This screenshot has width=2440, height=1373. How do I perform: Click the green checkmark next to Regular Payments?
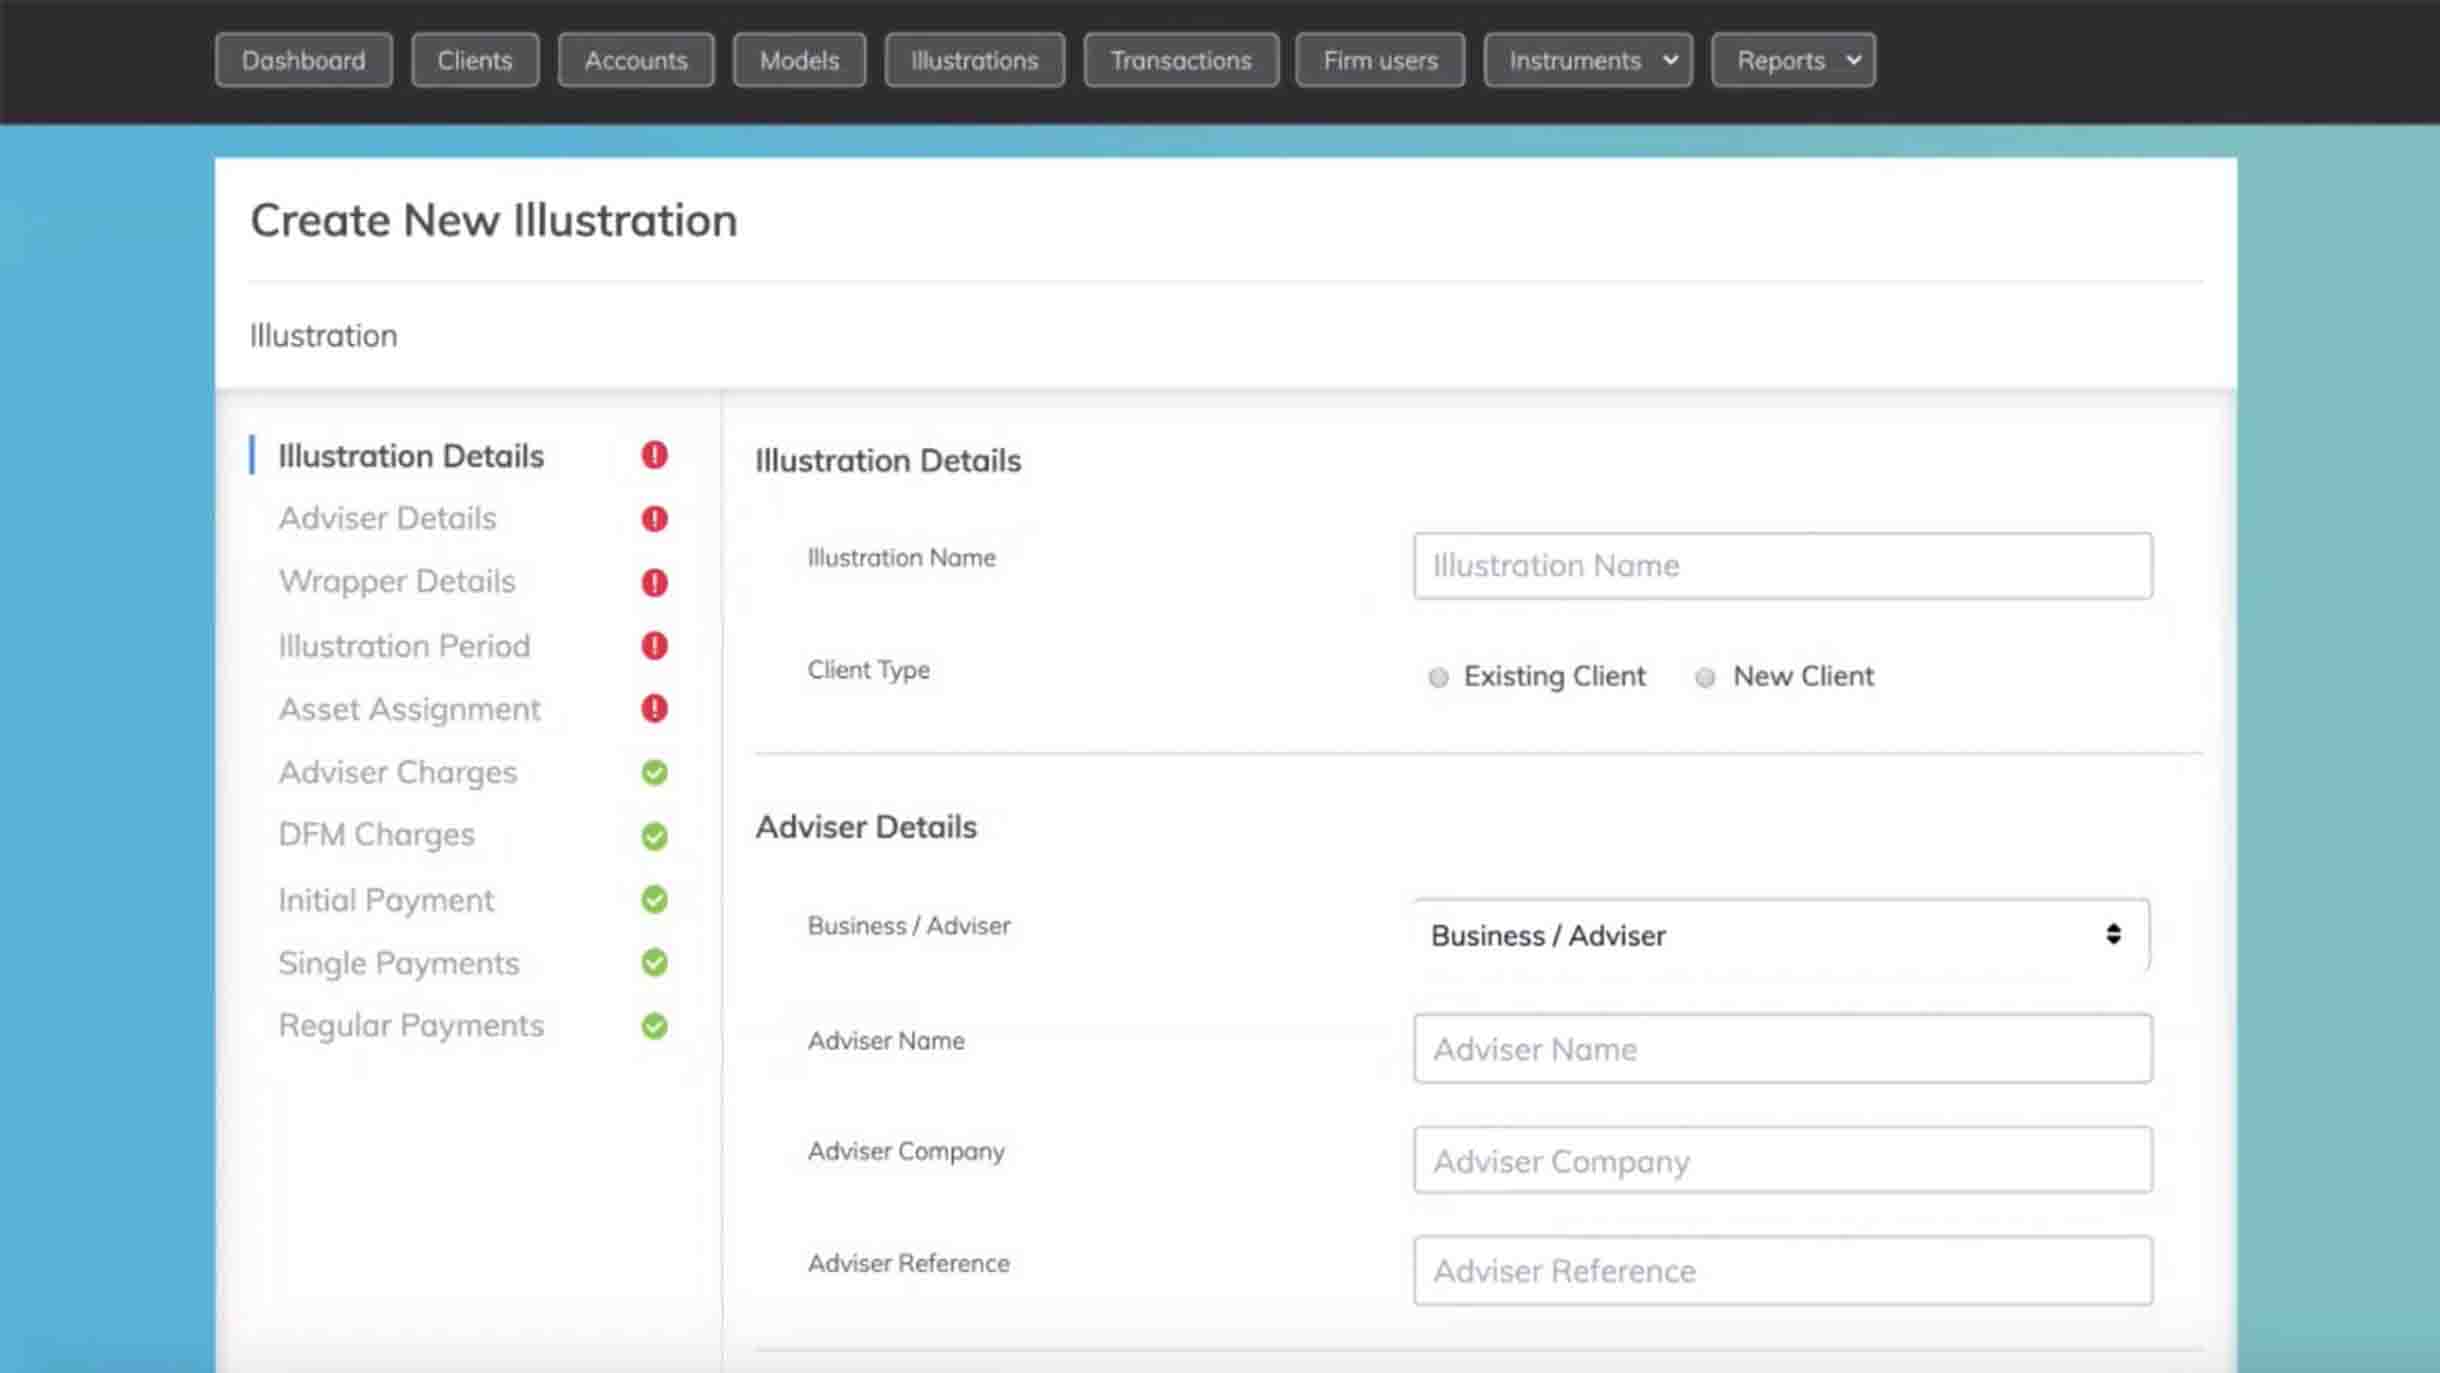click(x=654, y=1025)
